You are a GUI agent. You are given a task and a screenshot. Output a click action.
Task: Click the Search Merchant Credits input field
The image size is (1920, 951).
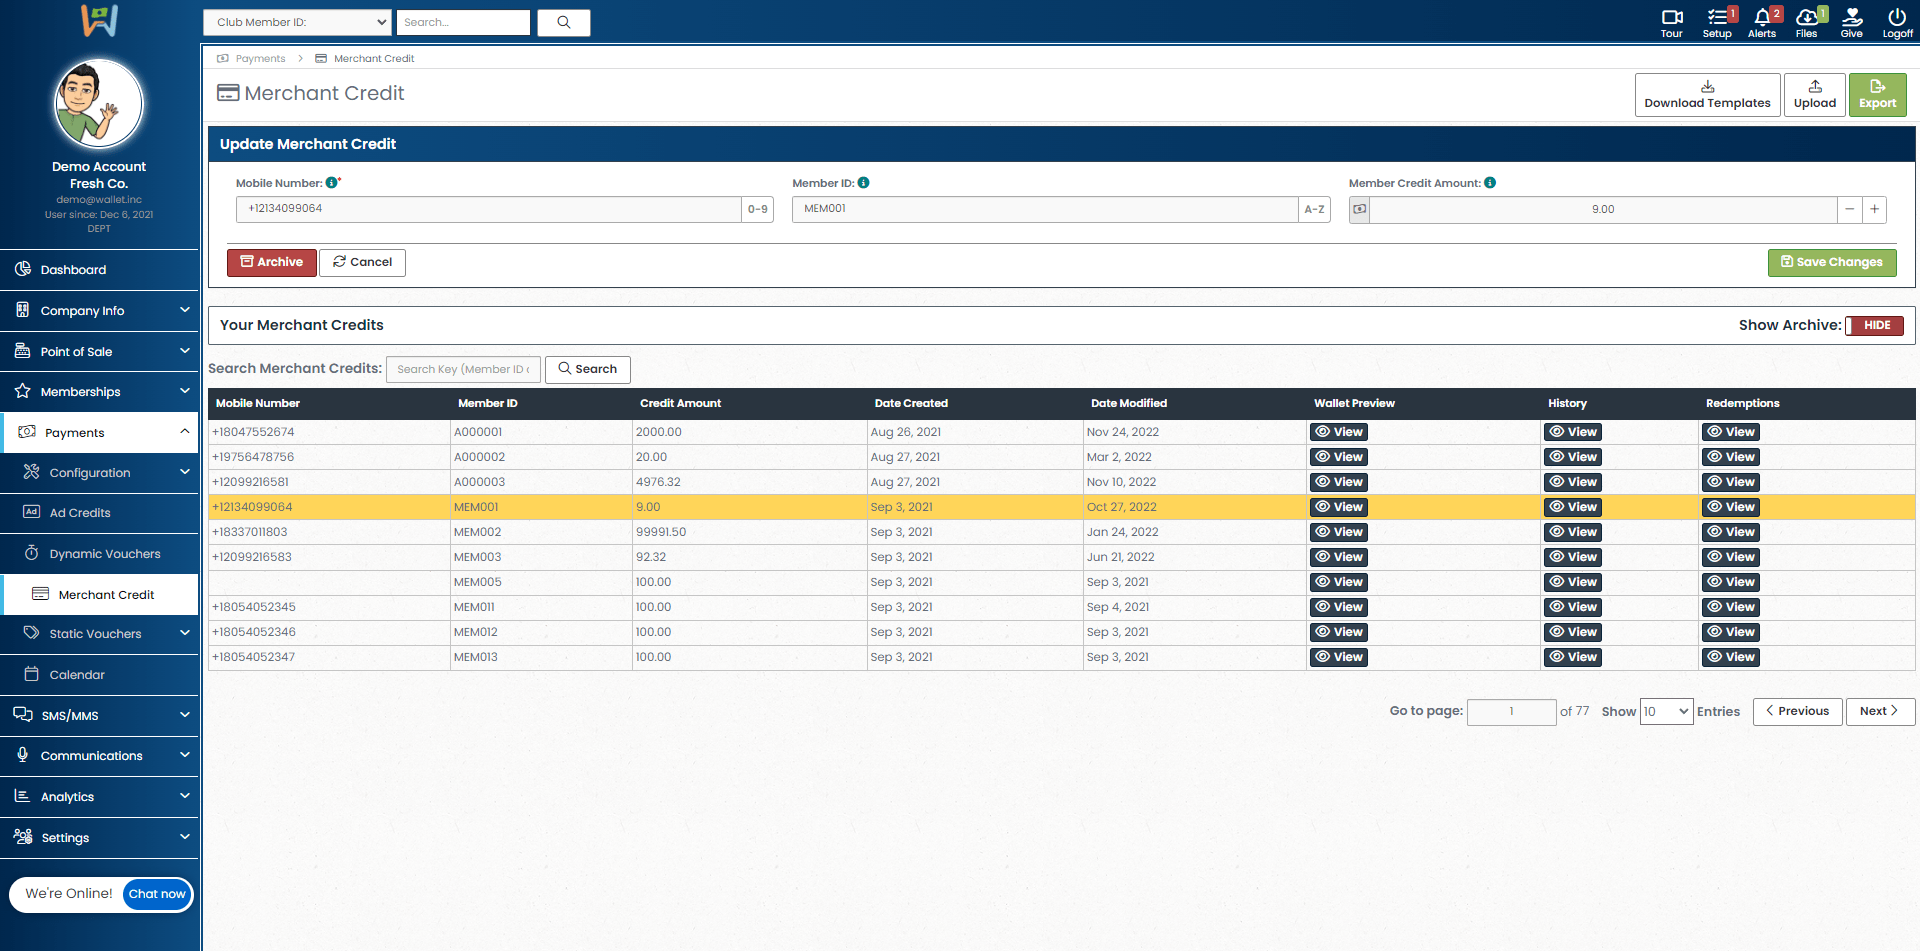pyautogui.click(x=463, y=369)
